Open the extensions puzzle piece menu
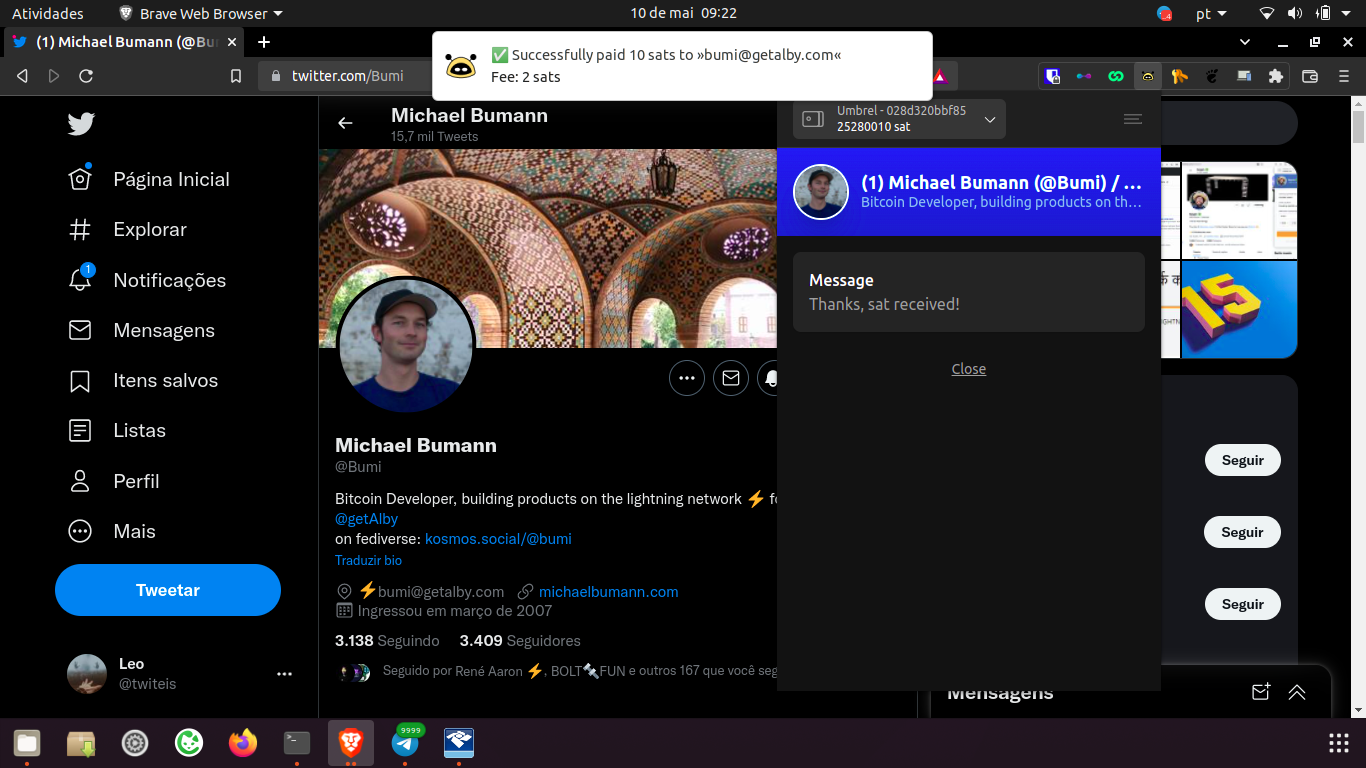1366x768 pixels. [1275, 76]
